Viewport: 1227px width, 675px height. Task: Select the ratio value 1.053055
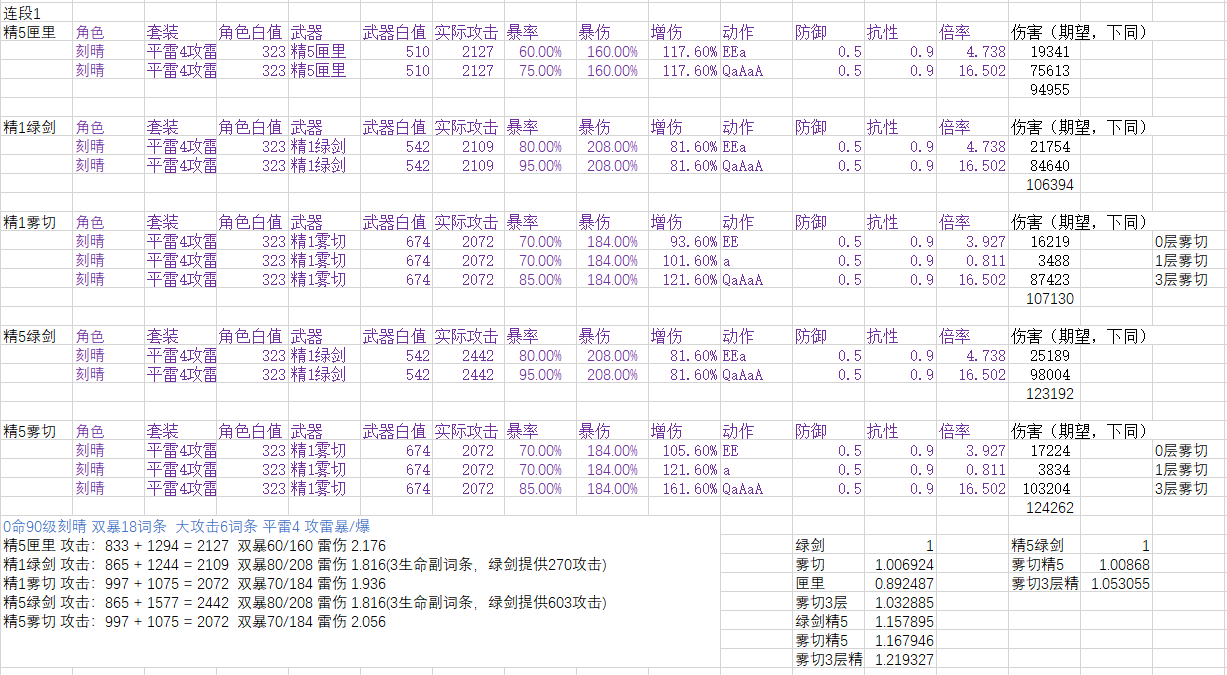tap(1119, 584)
